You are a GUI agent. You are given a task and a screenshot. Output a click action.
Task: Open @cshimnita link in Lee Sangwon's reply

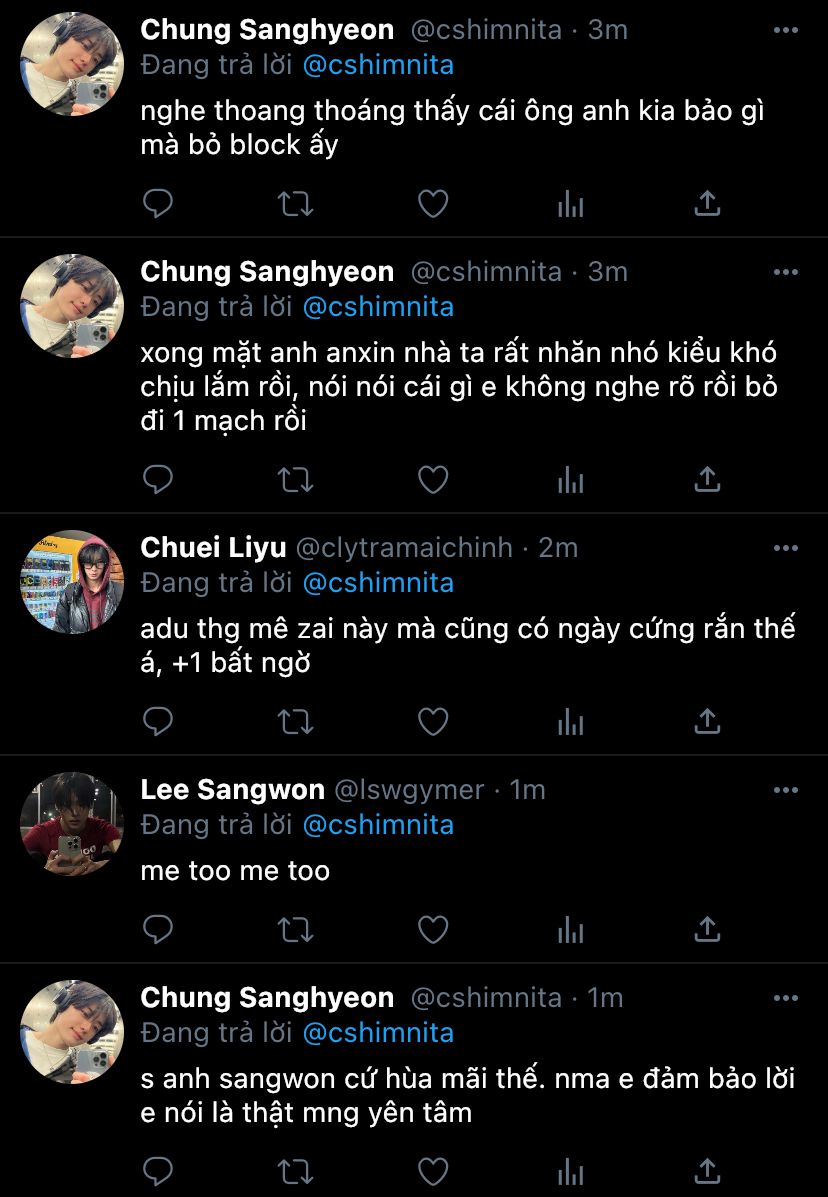[x=378, y=824]
